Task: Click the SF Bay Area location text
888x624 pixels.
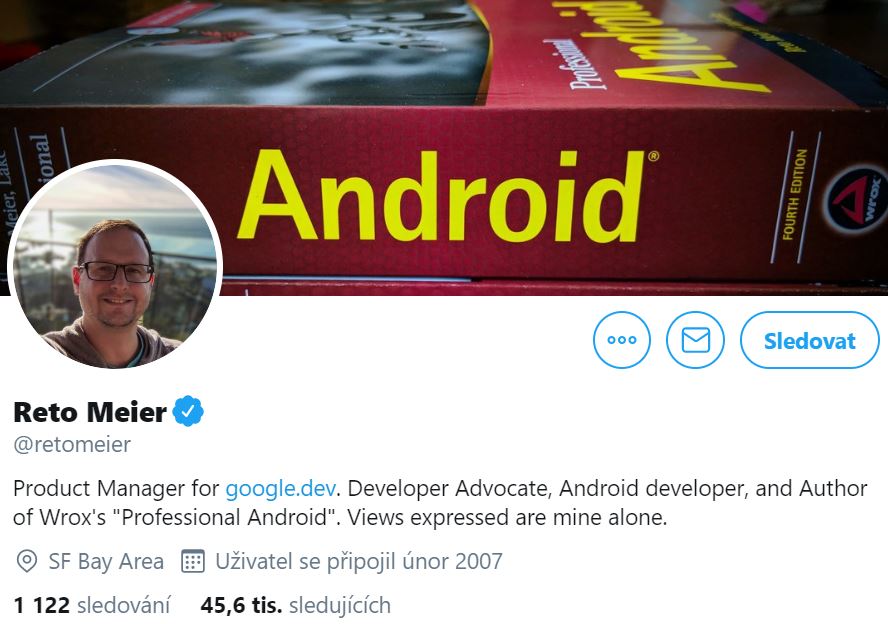Action: coord(106,561)
